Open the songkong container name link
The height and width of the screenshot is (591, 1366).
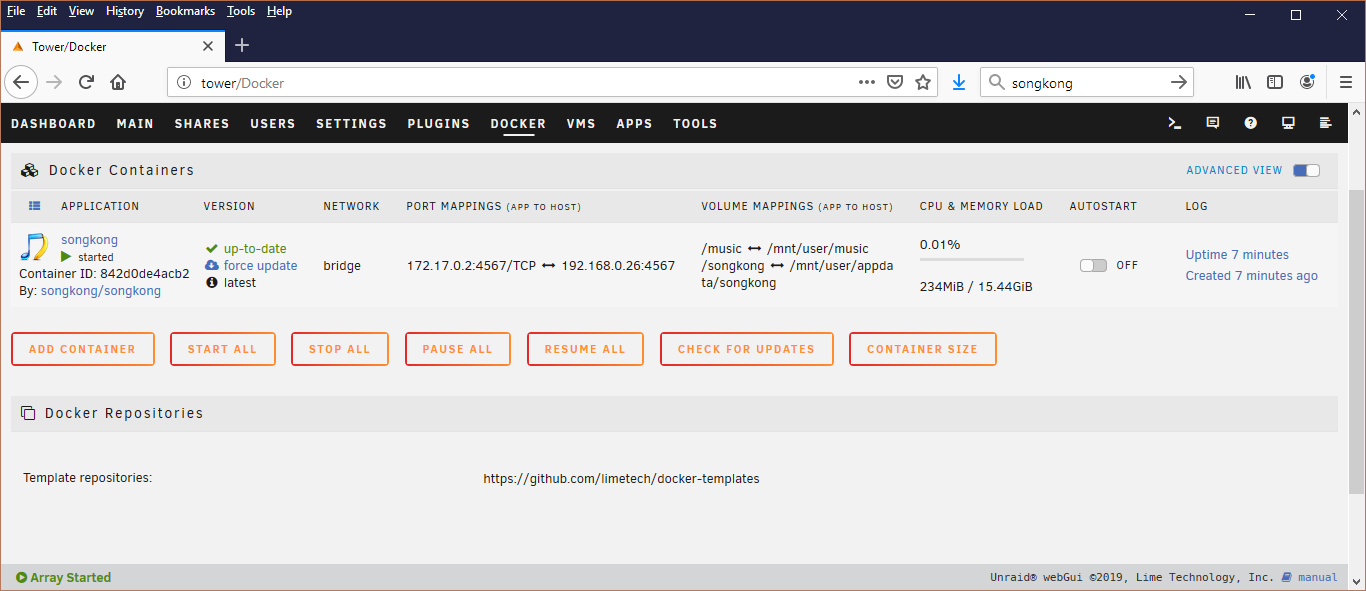point(89,240)
